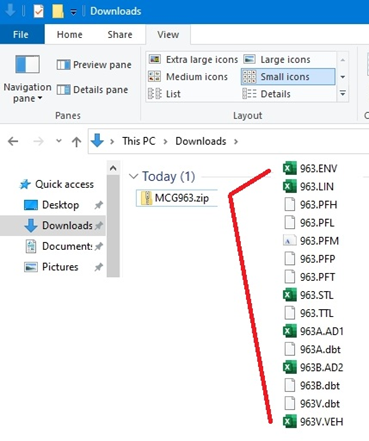Switch to Details layout
Image resolution: width=369 pixels, height=441 pixels.
click(x=266, y=94)
